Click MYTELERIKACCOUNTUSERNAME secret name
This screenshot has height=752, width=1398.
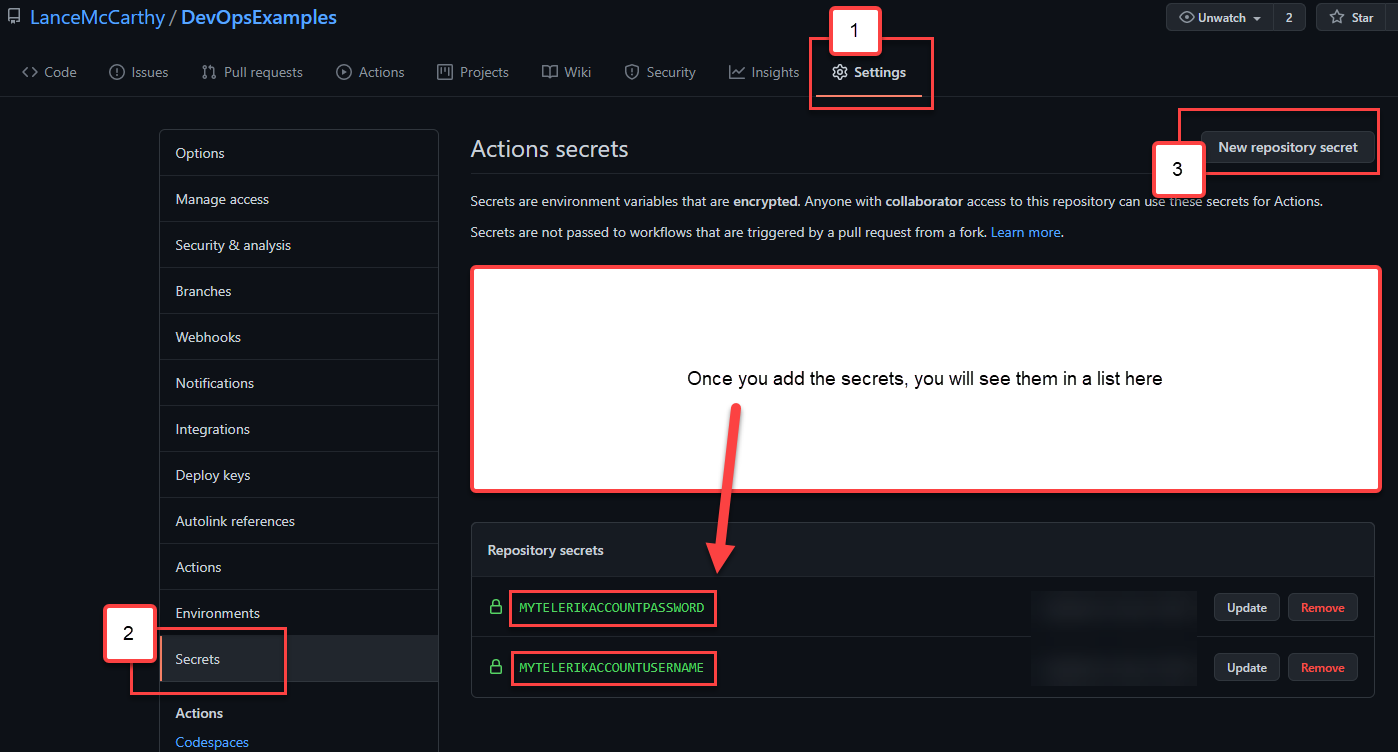click(612, 667)
